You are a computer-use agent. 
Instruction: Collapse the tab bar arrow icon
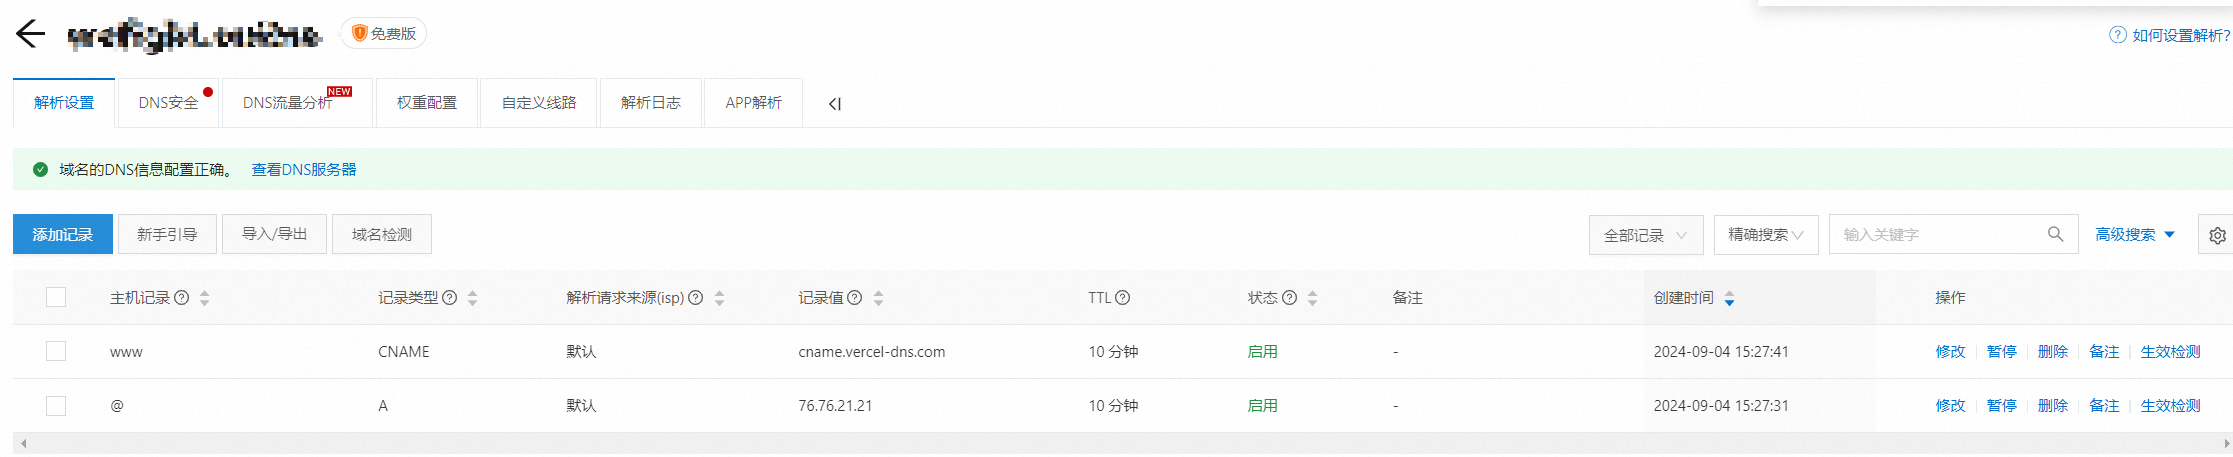click(x=835, y=104)
